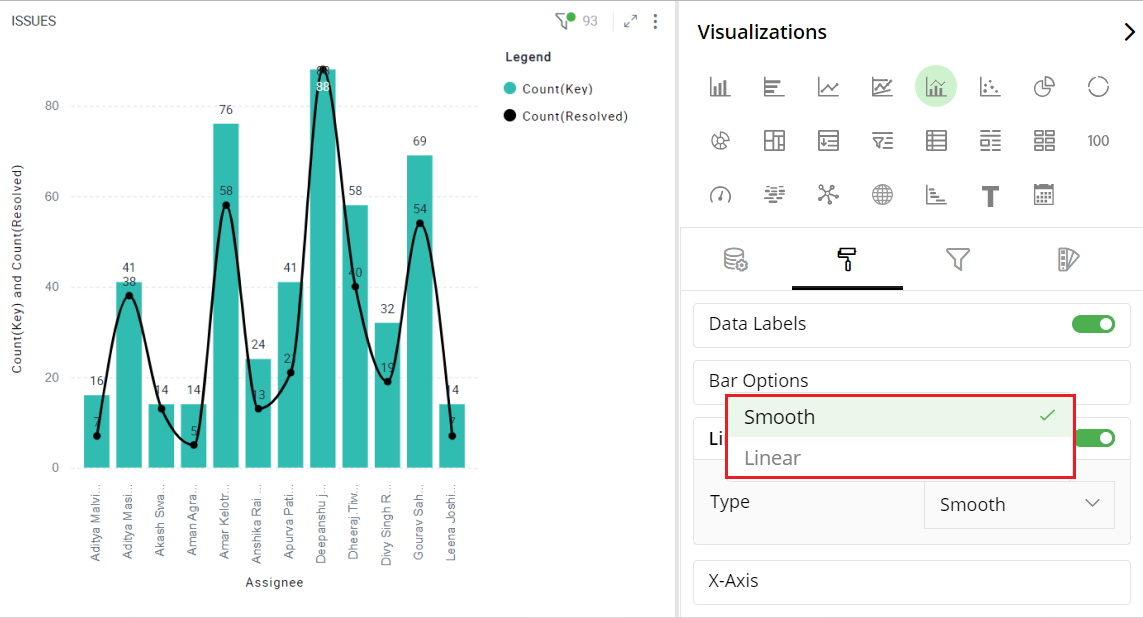Open the chart filter icon showing 93
The image size is (1143, 618).
click(566, 20)
